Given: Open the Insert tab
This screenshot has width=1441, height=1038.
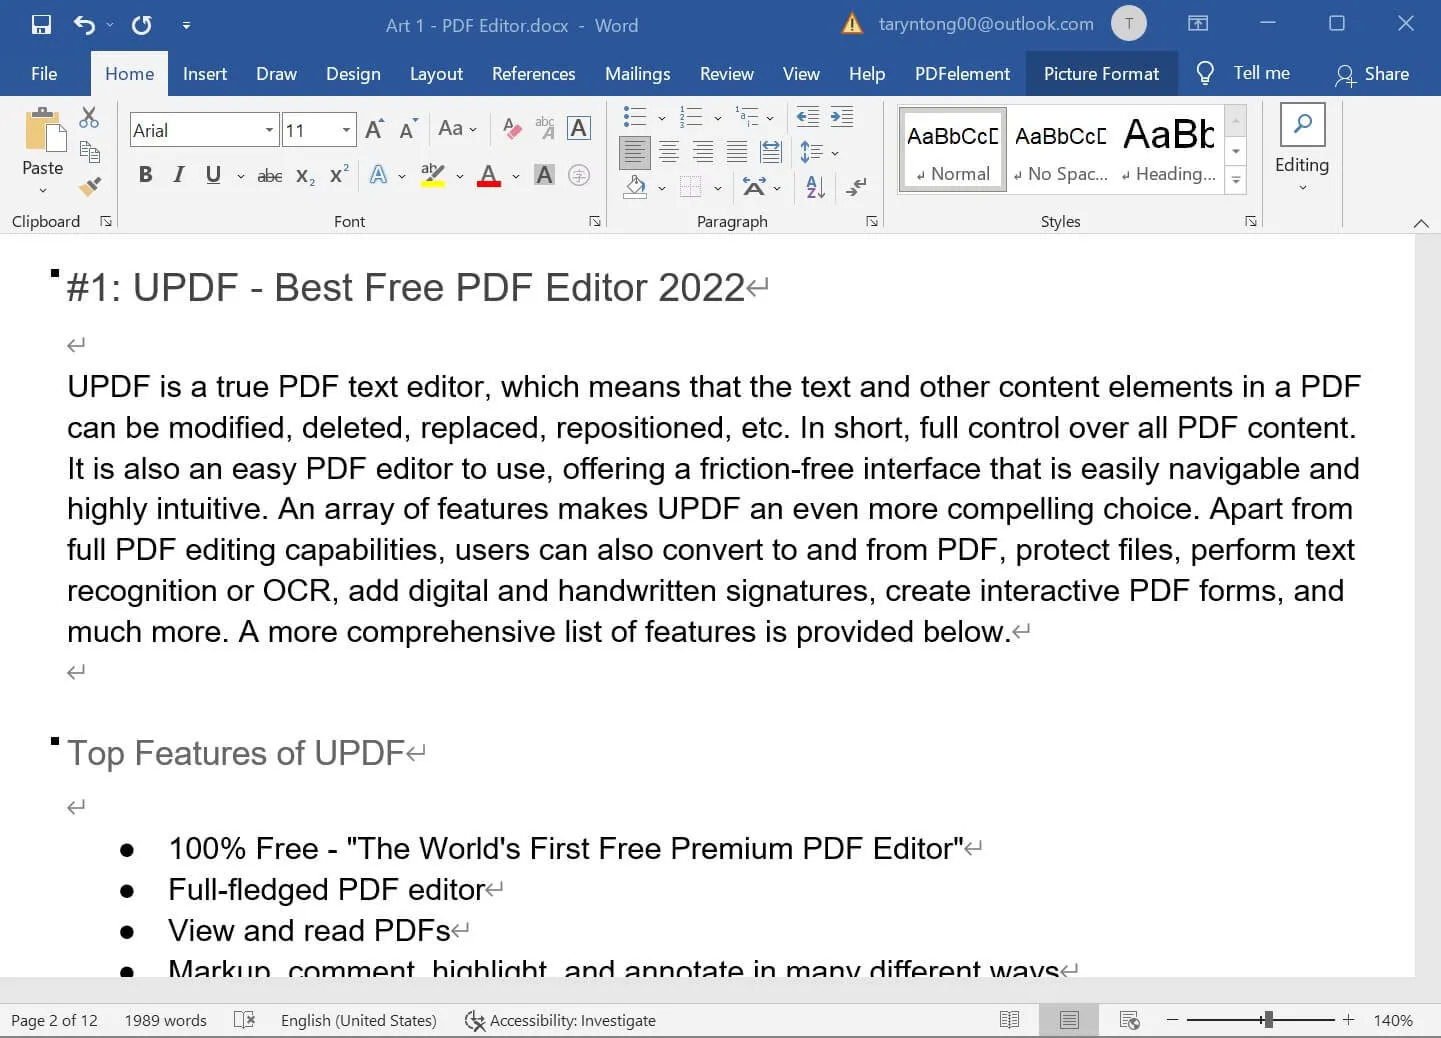Looking at the screenshot, I should tap(205, 74).
